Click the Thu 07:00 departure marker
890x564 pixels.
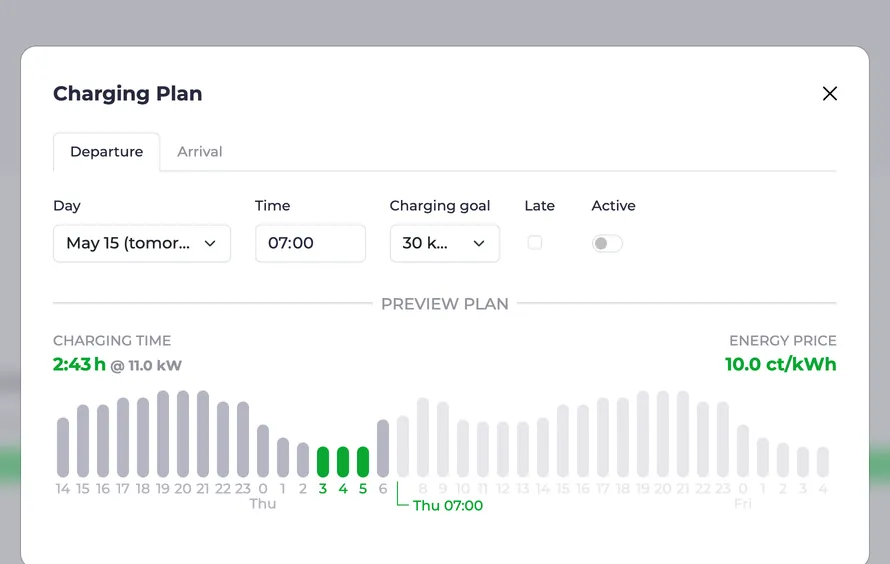(447, 506)
